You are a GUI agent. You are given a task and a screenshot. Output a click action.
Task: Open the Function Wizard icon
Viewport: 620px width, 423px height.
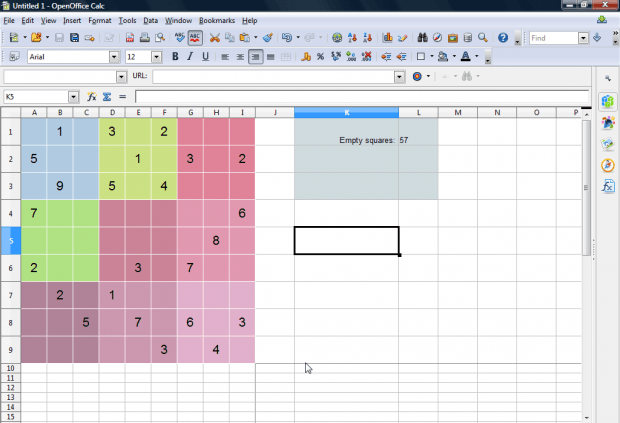(91, 97)
